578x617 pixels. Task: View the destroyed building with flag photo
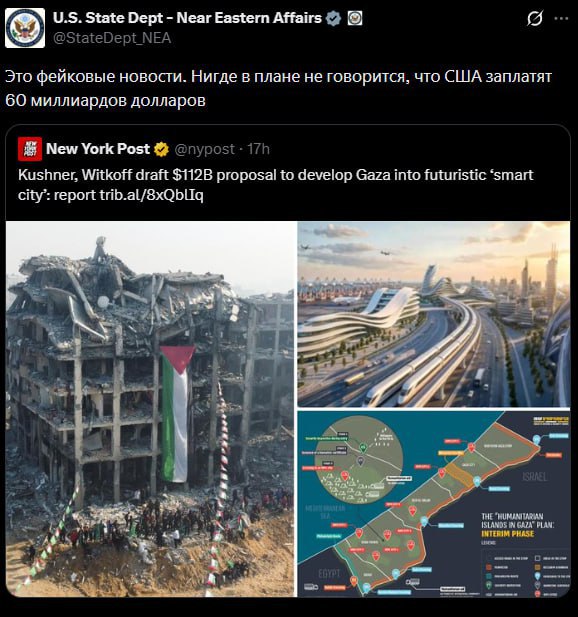pyautogui.click(x=151, y=409)
